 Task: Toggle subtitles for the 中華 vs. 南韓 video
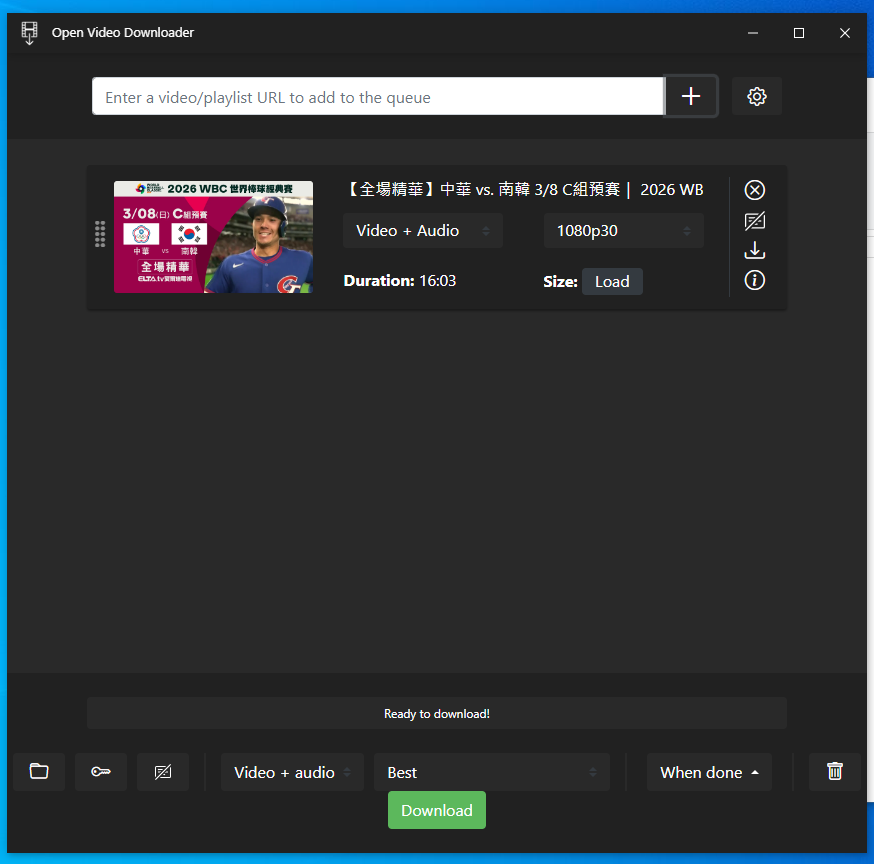pyautogui.click(x=754, y=220)
